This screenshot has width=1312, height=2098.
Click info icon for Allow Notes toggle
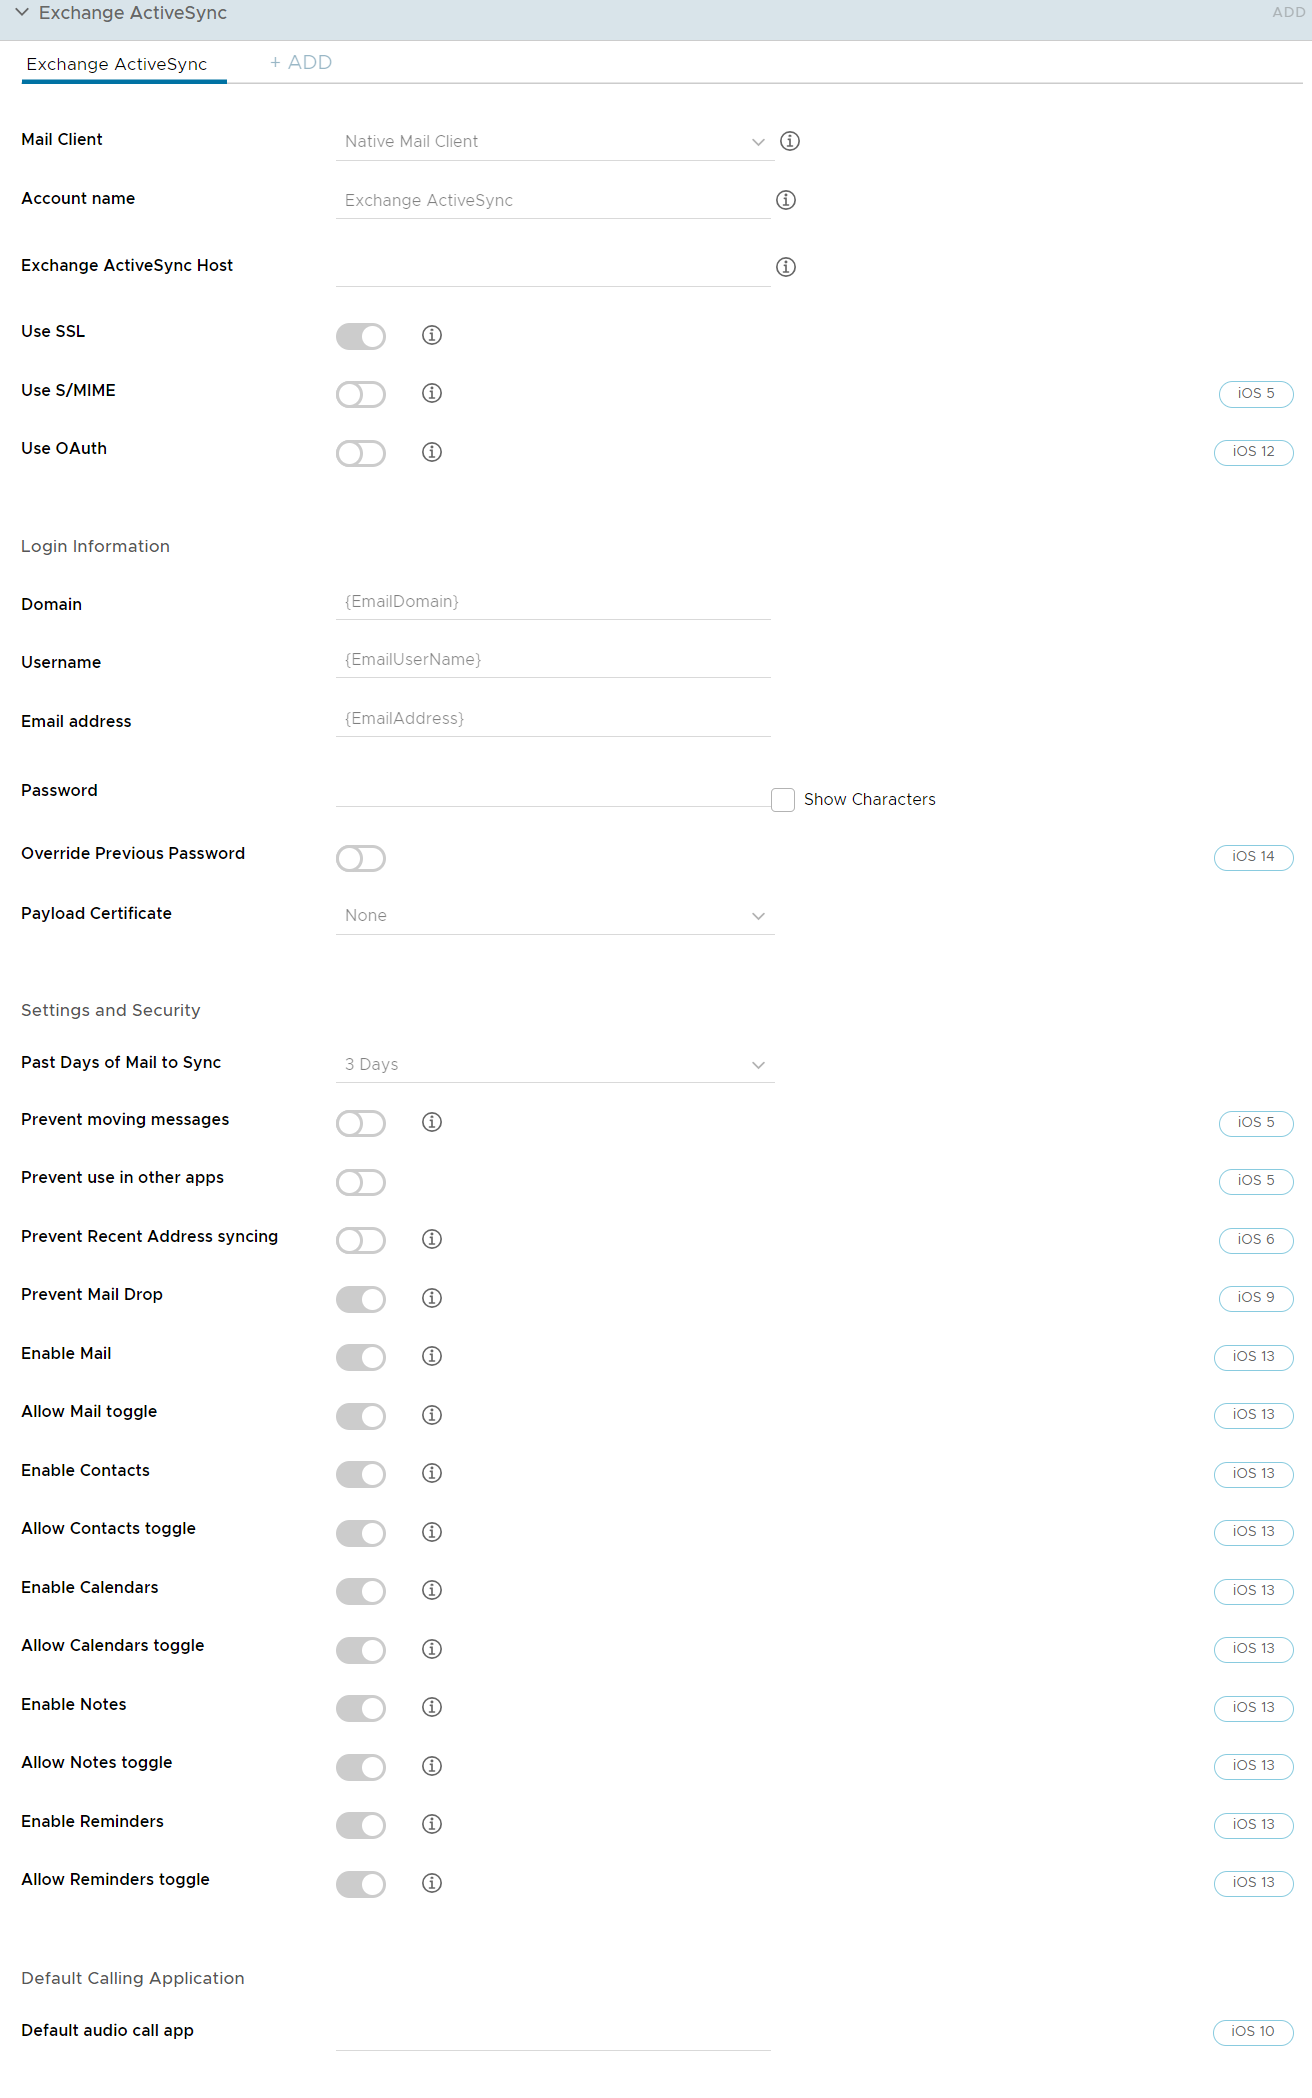pos(432,1766)
